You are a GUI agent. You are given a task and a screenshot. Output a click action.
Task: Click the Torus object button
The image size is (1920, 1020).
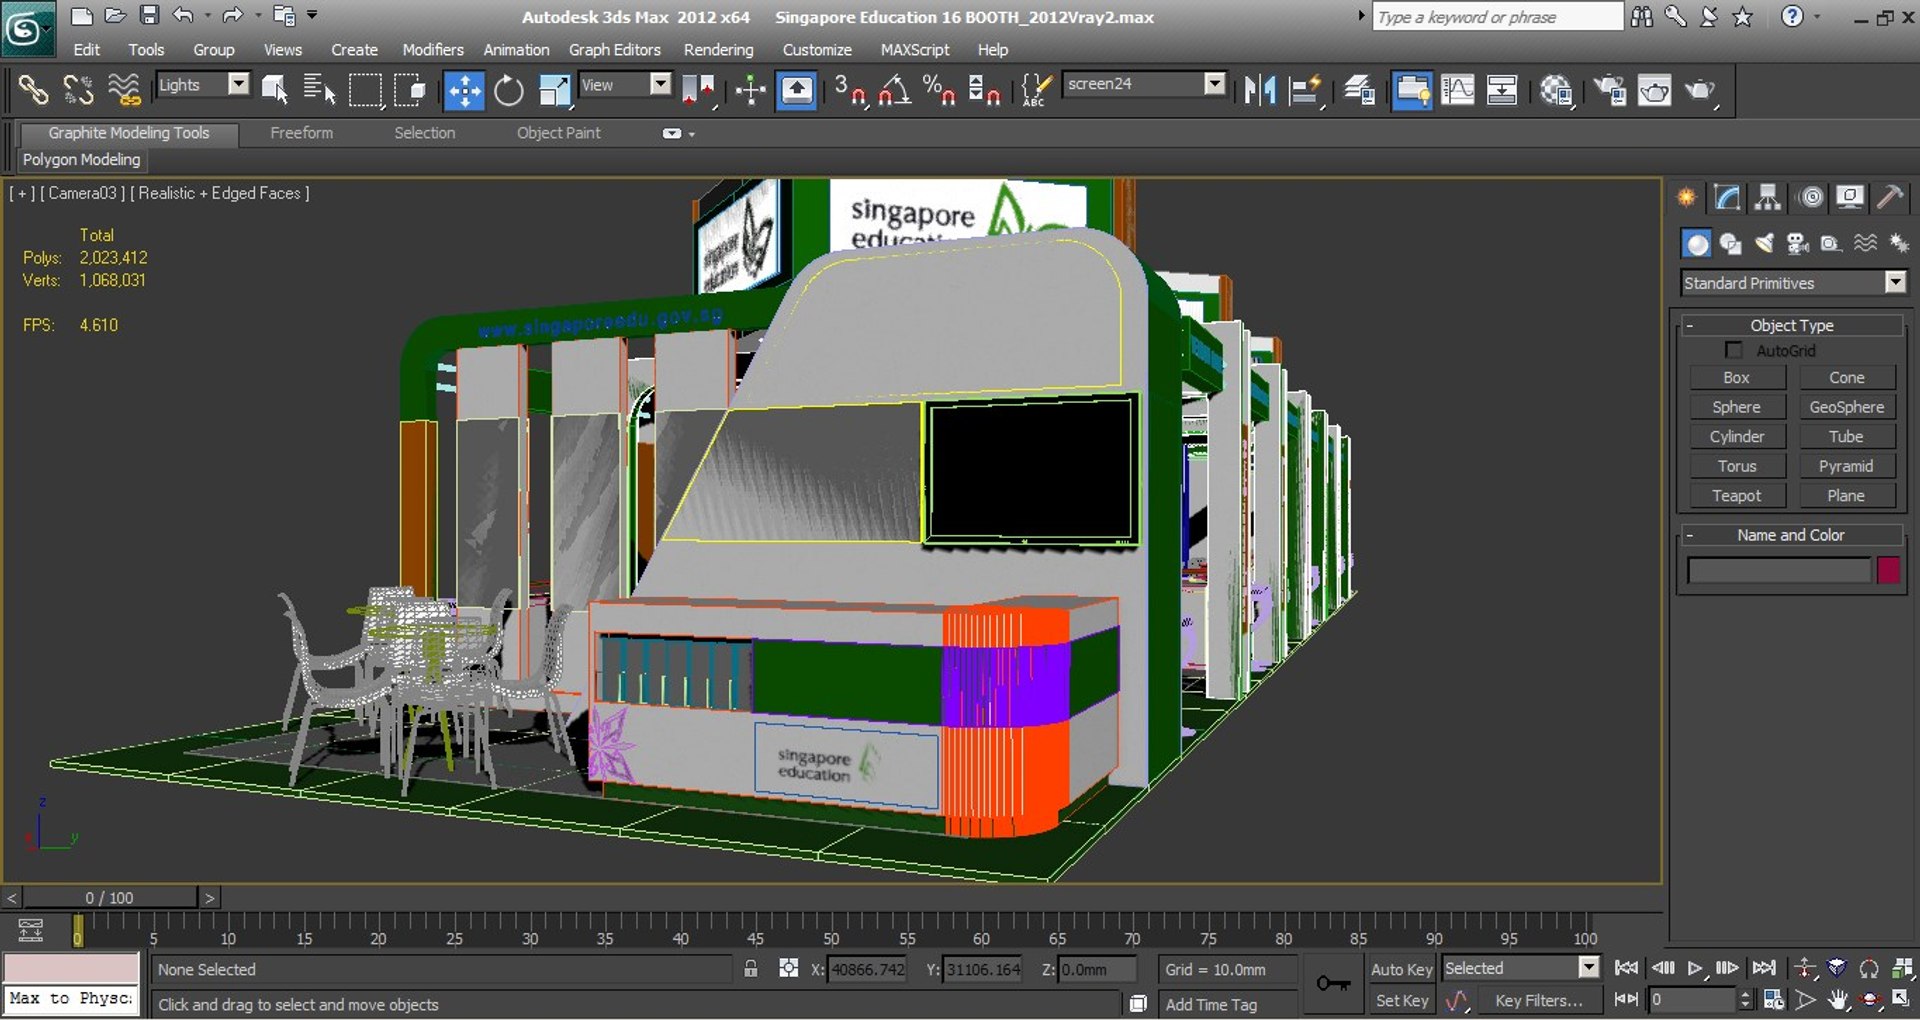click(x=1737, y=466)
